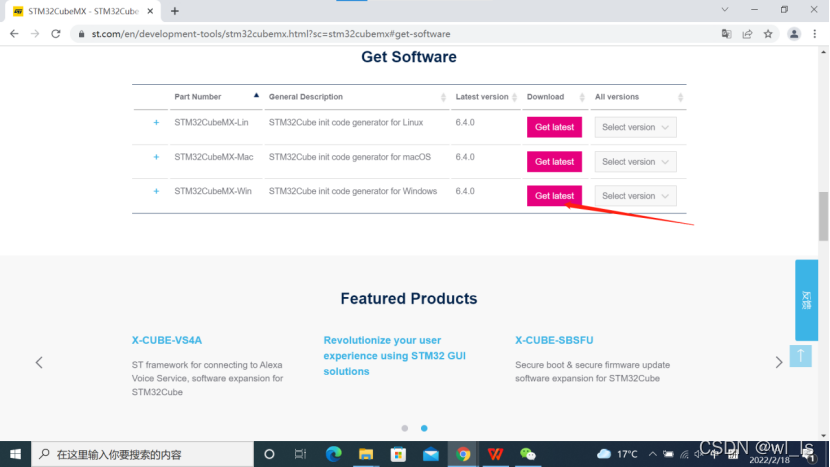
Task: Jump back to top of page
Action: pyautogui.click(x=800, y=356)
